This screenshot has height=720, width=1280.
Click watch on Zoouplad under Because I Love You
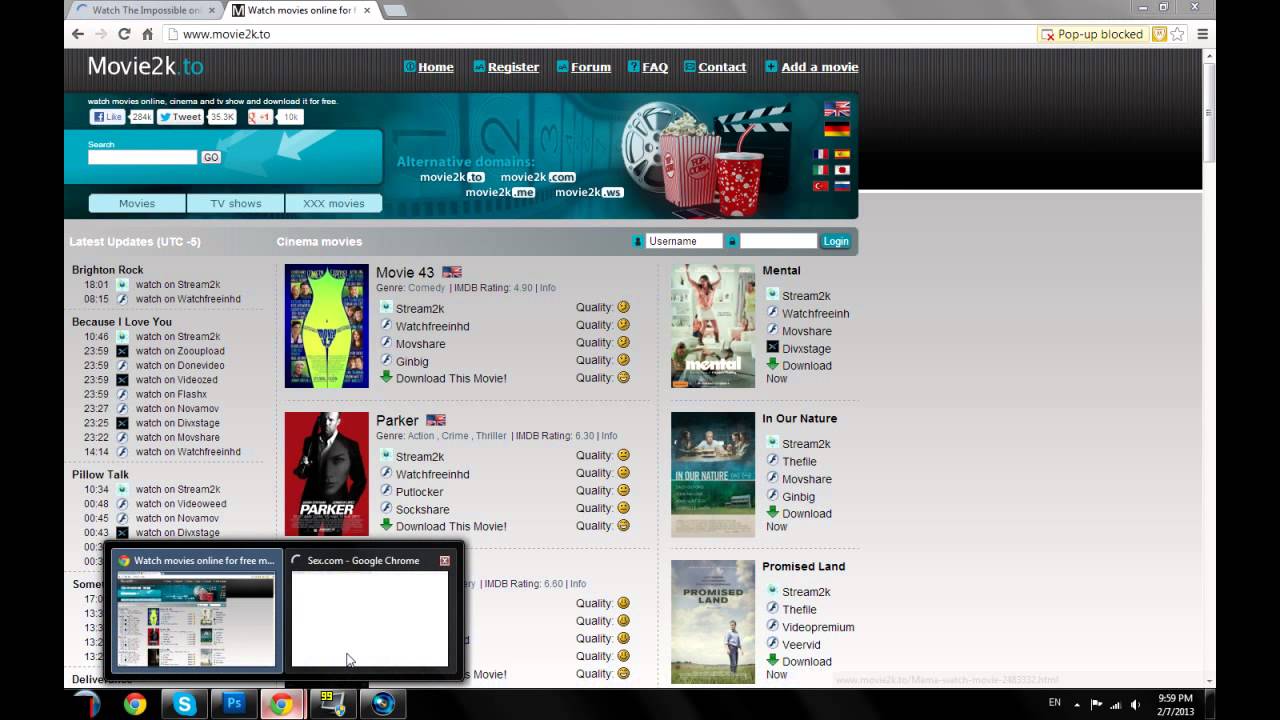click(x=180, y=351)
